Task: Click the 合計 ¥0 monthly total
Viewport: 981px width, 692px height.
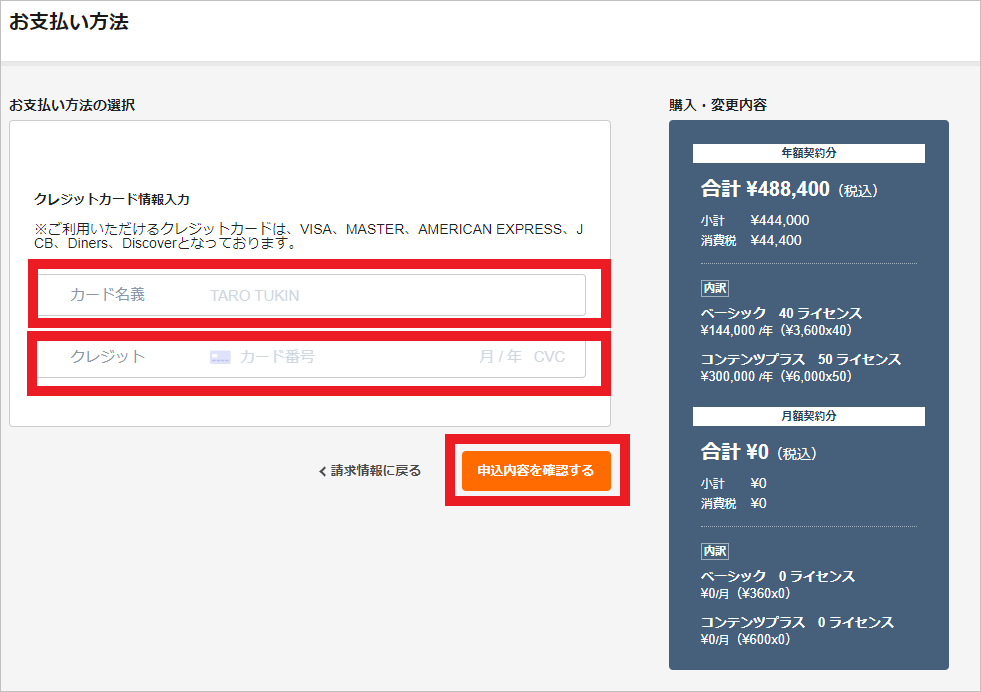Action: coord(758,452)
